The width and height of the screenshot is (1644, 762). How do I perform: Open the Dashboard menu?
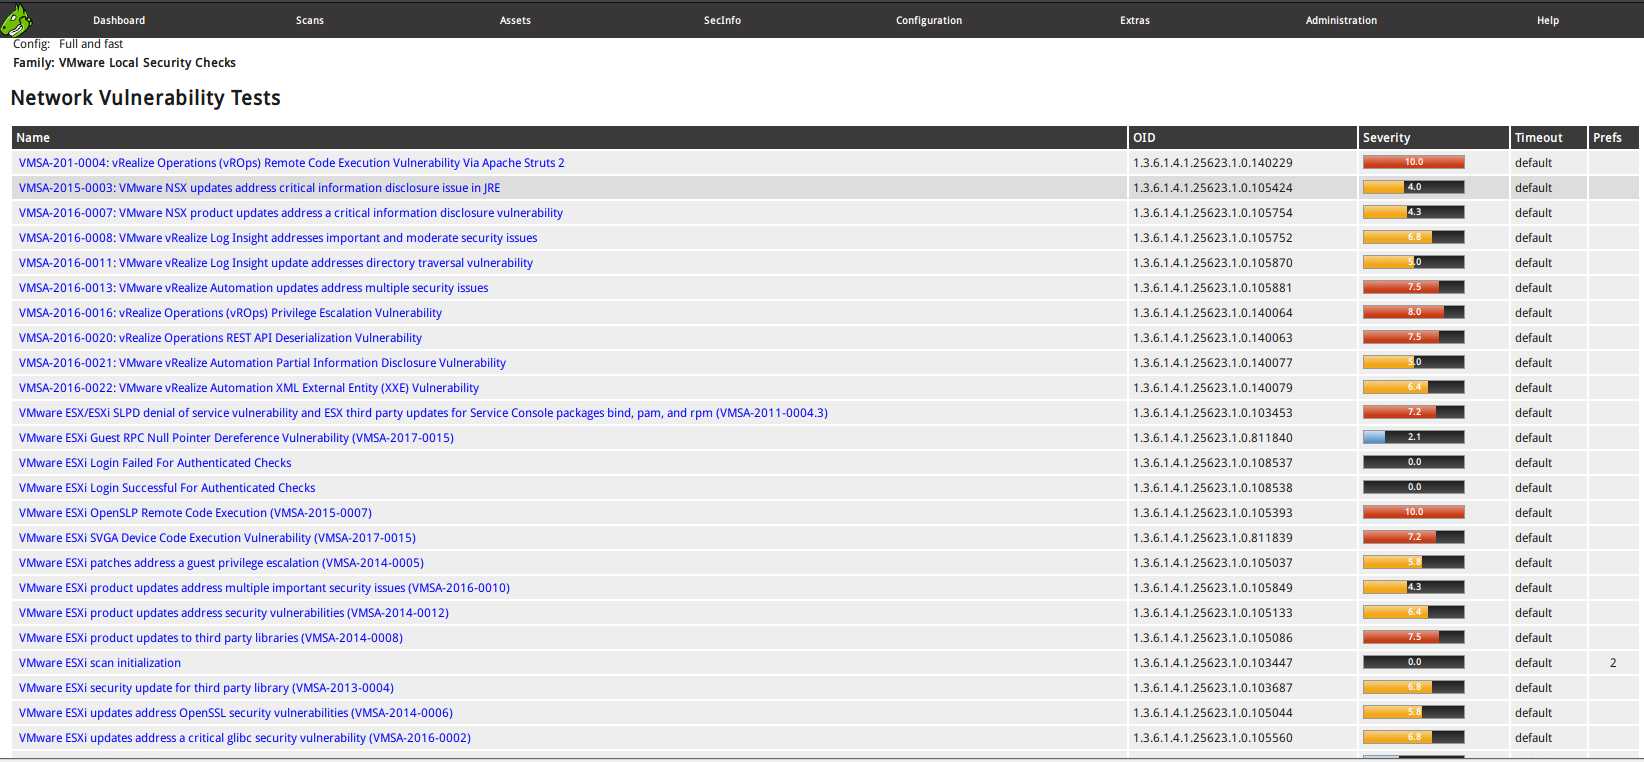tap(119, 20)
